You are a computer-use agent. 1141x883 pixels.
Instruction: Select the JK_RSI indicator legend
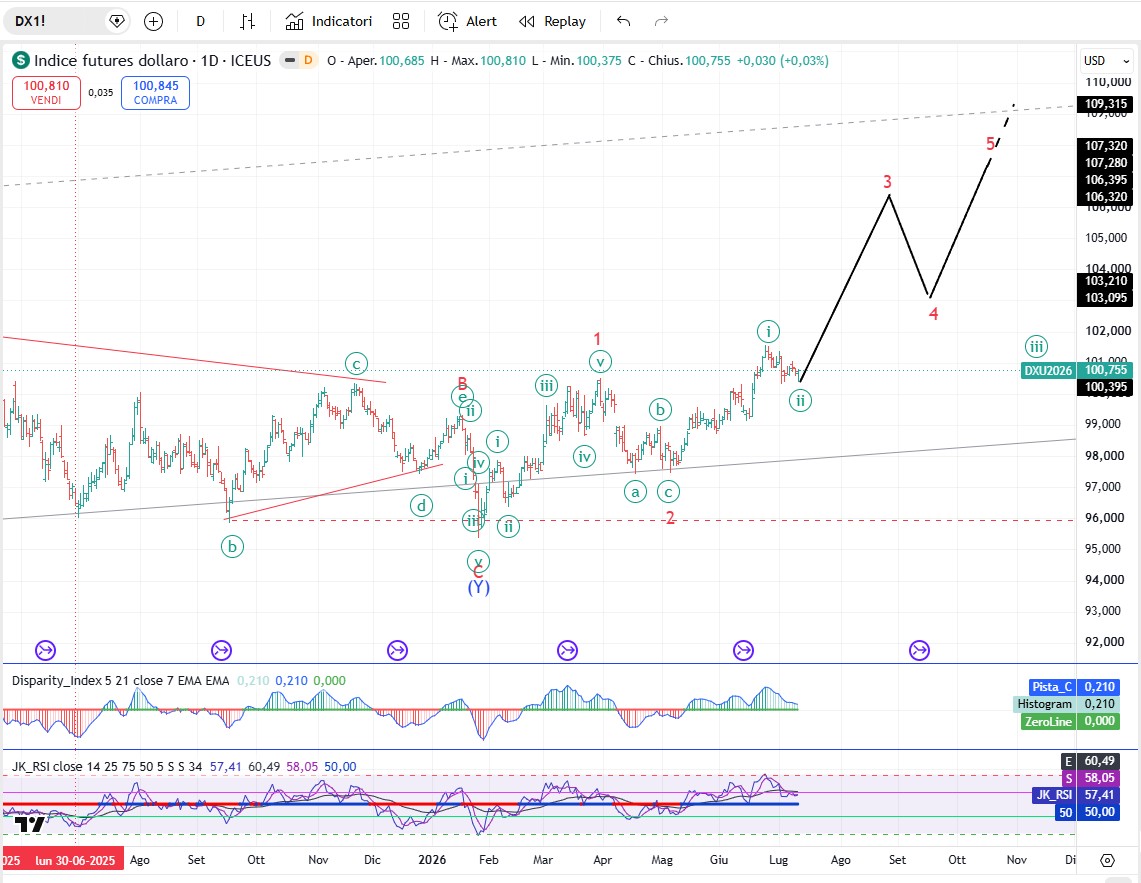107,767
